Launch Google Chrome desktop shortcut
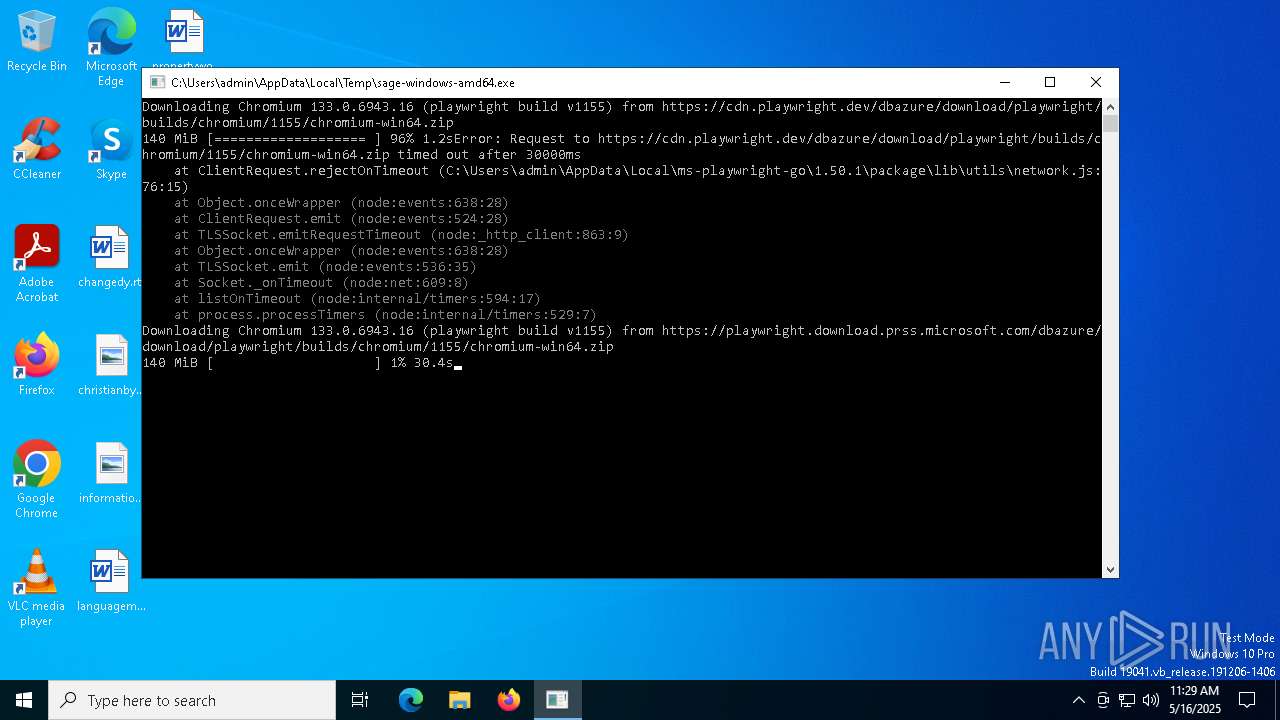The image size is (1280, 720). [37, 480]
